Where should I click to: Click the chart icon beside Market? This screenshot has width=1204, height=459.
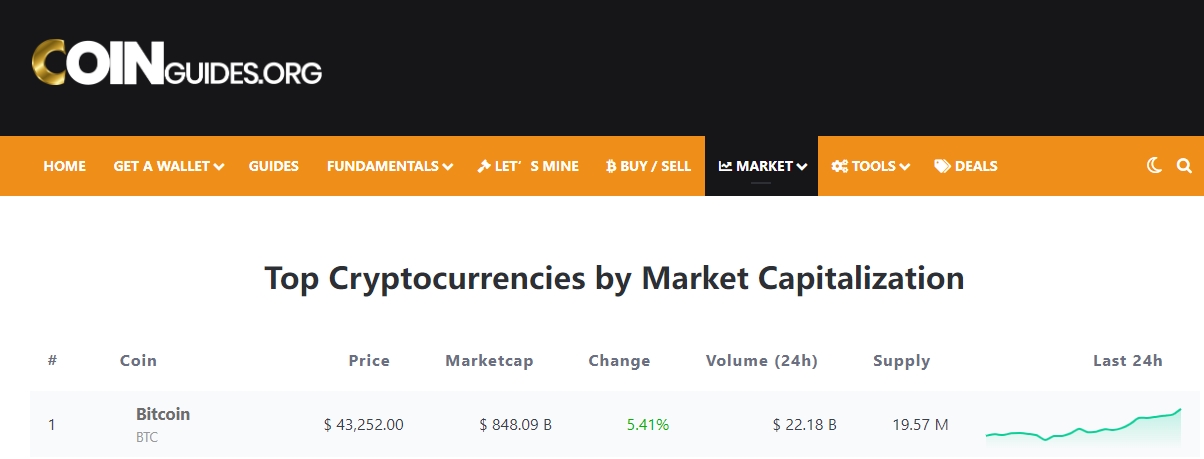725,166
